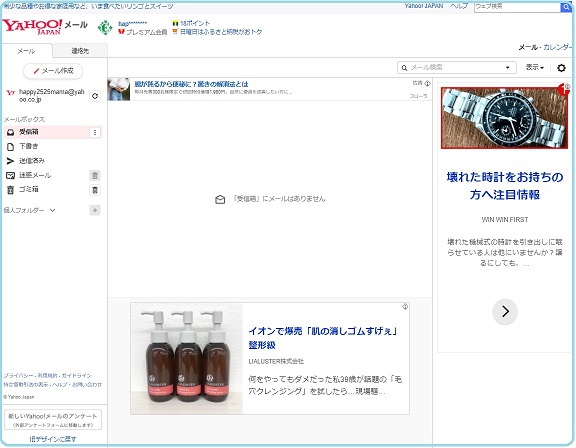
Task: Click the settings gear icon
Action: (561, 68)
